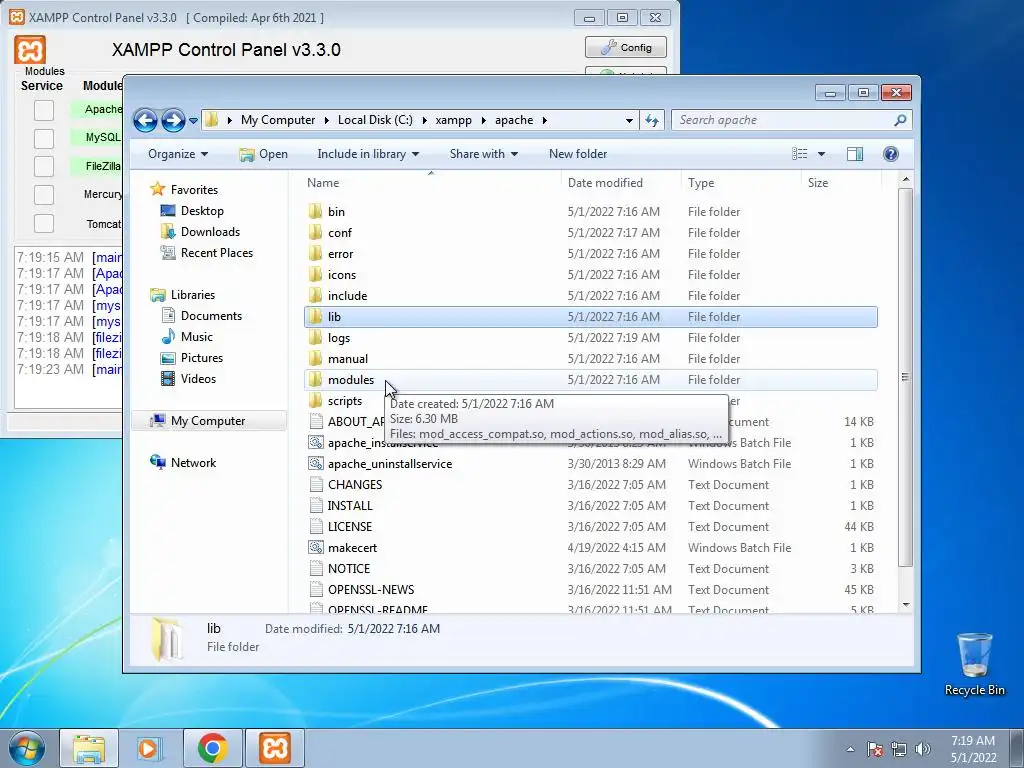Viewport: 1024px width, 768px height.
Task: Expand the arrow after apache in breadcrumb
Action: (x=545, y=120)
